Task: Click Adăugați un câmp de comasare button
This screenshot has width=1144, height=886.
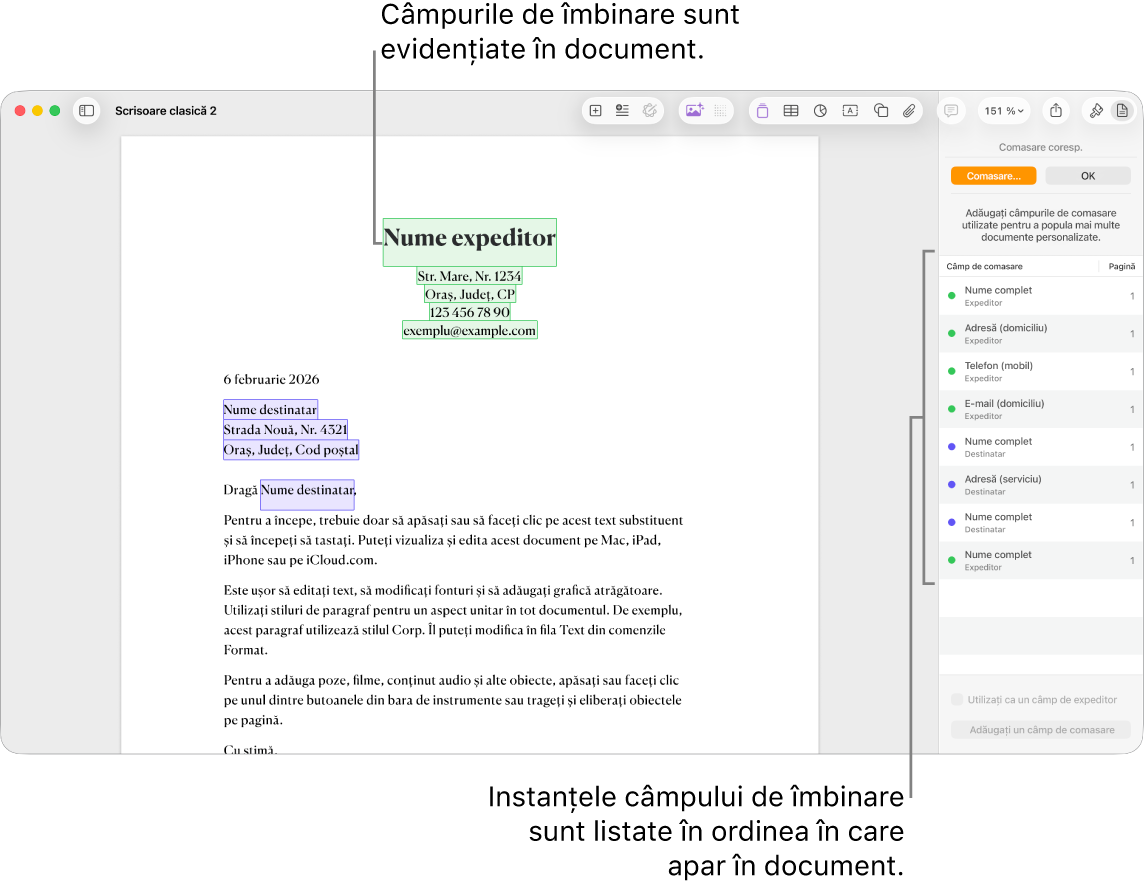Action: (x=1040, y=730)
